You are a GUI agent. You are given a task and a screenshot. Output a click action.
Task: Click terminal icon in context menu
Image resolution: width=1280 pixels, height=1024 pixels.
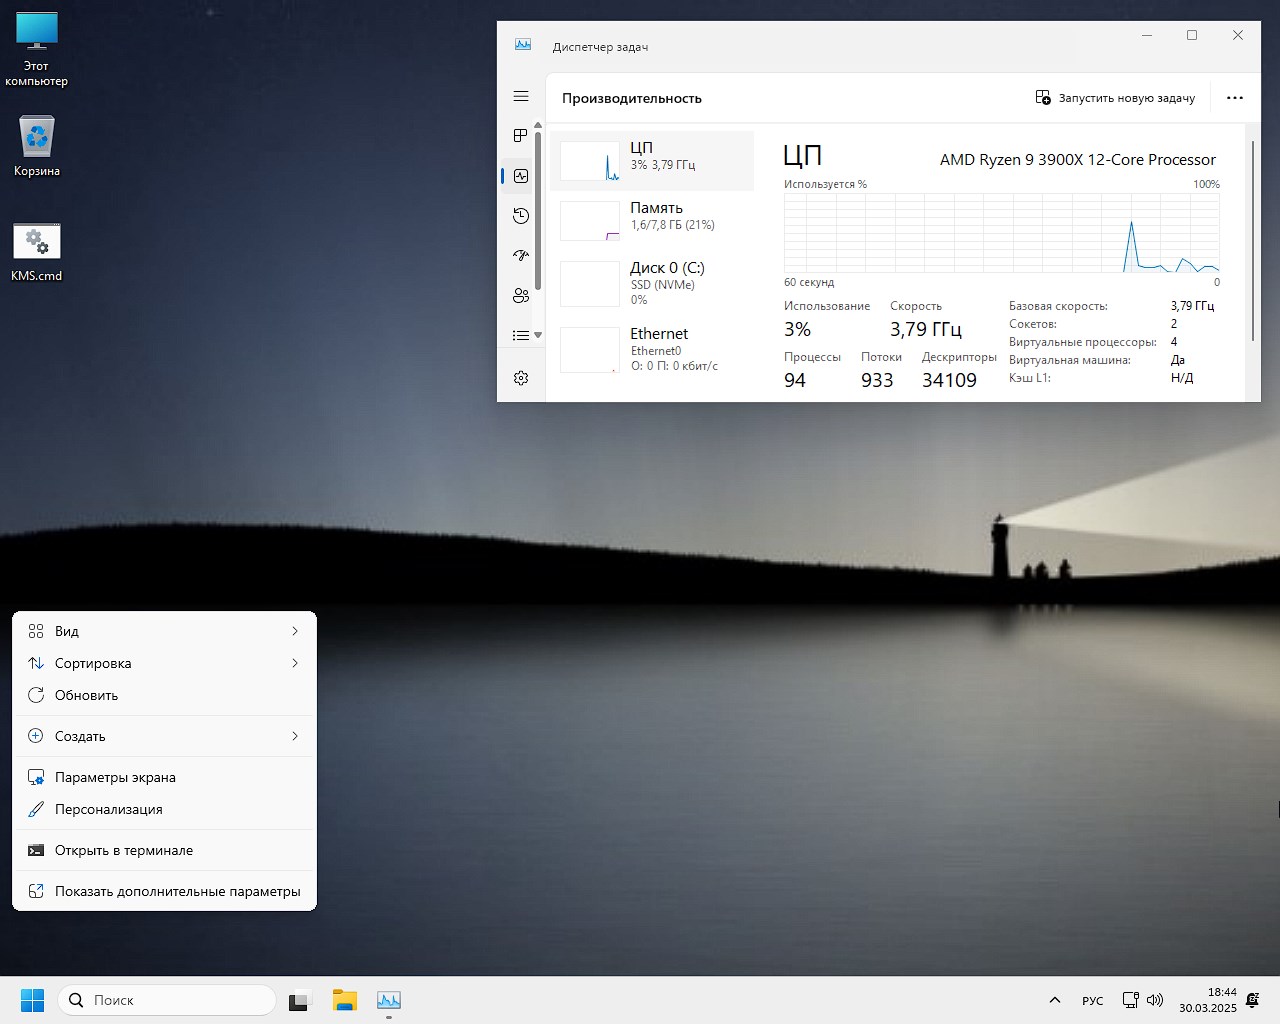click(36, 850)
